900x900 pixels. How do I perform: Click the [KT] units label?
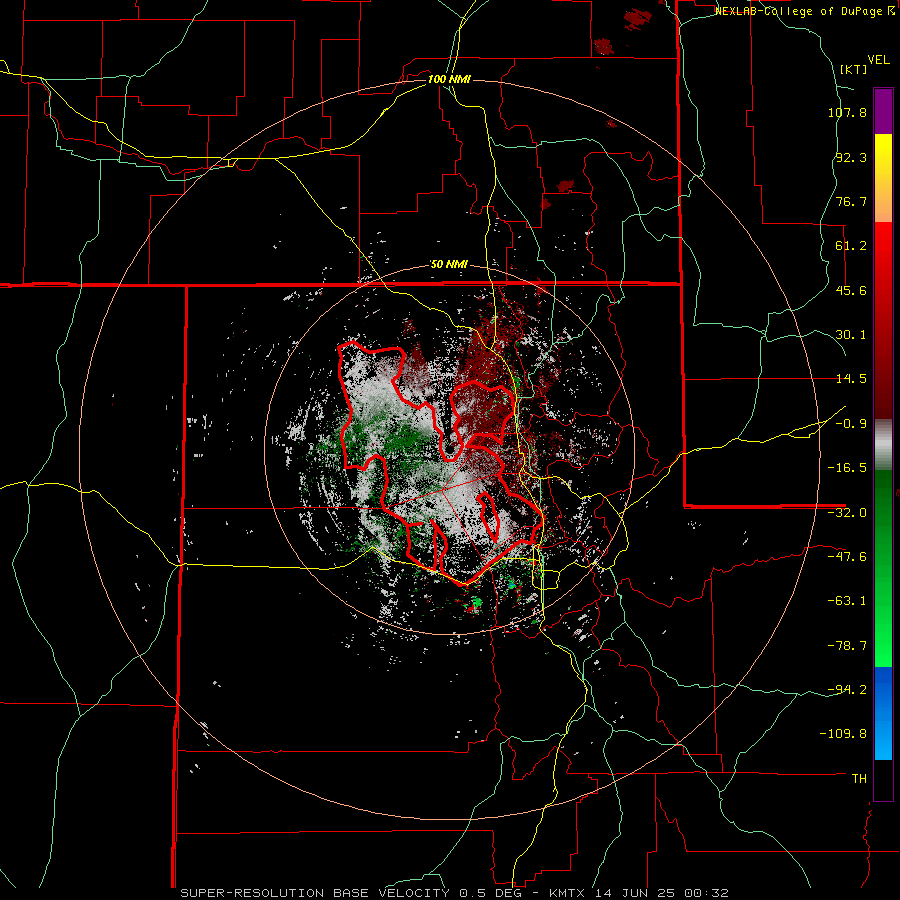[x=854, y=69]
